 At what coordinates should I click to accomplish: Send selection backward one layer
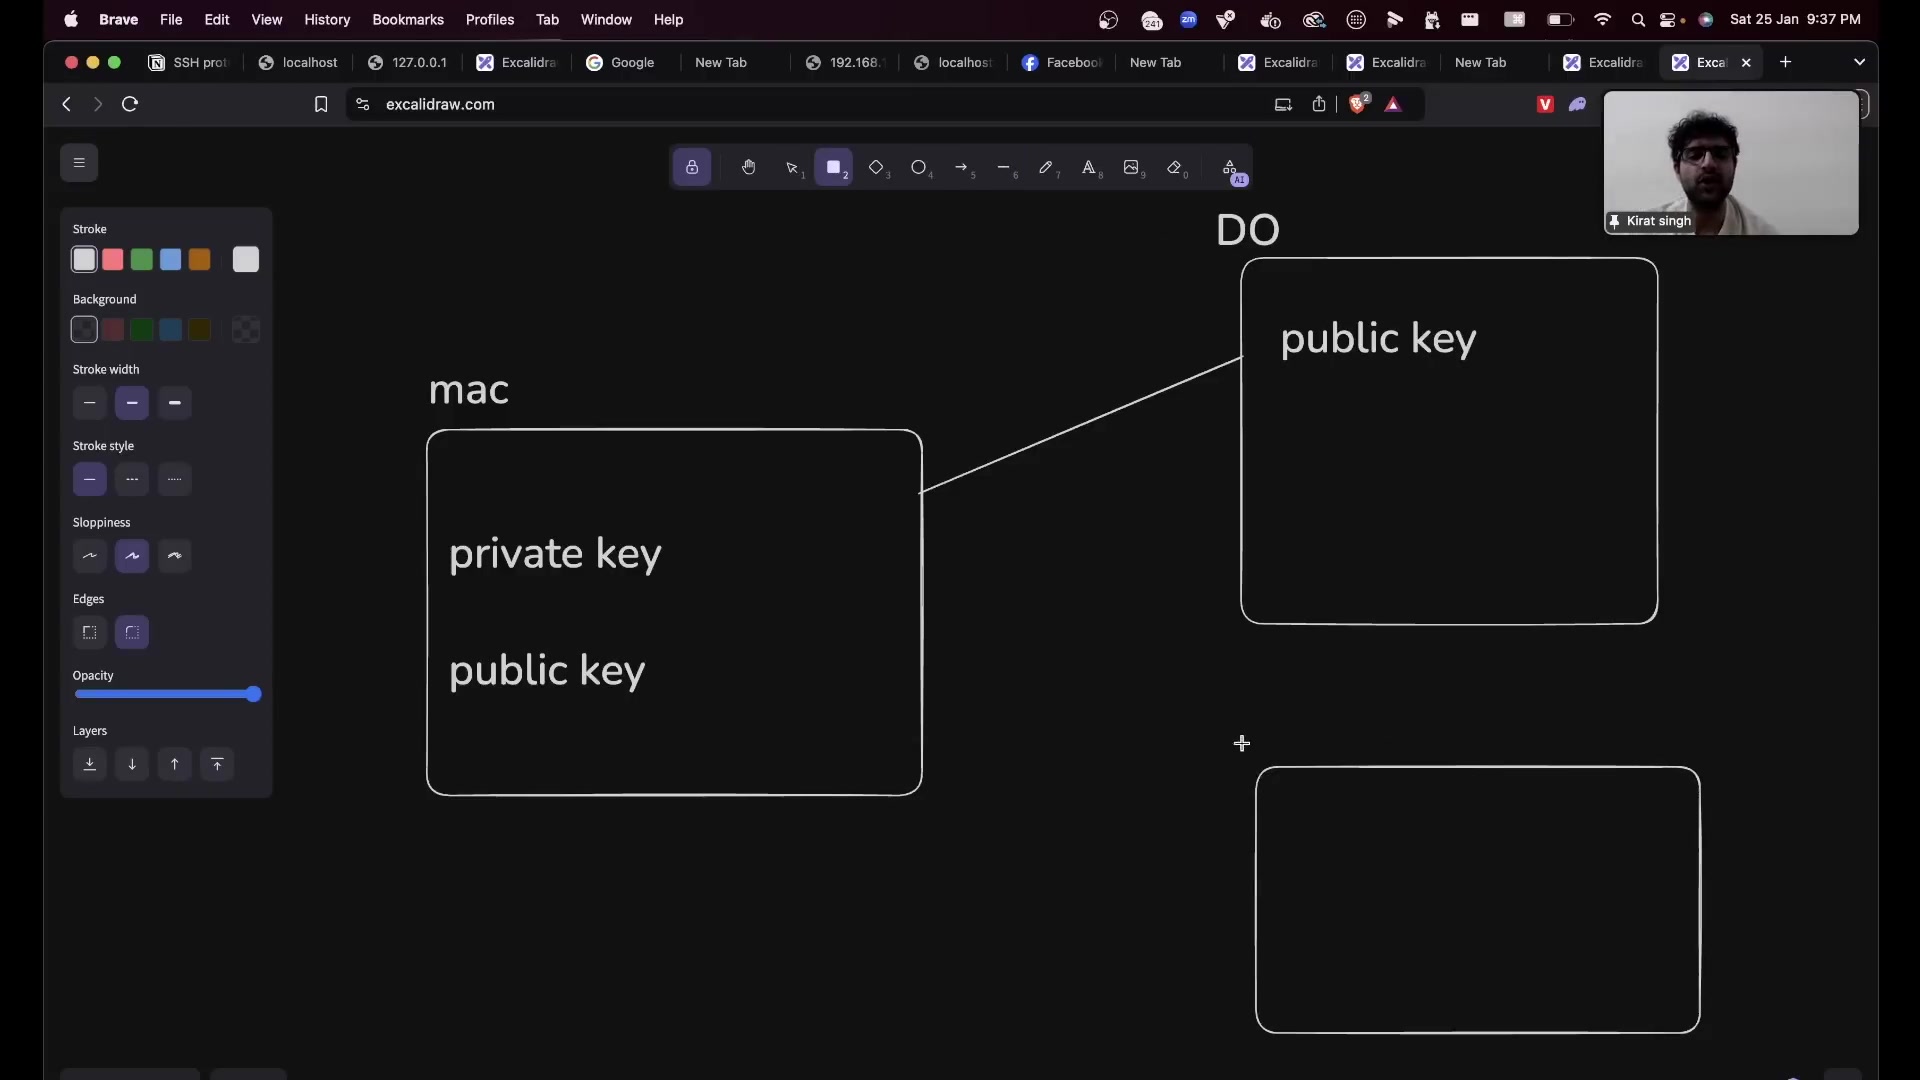(132, 765)
